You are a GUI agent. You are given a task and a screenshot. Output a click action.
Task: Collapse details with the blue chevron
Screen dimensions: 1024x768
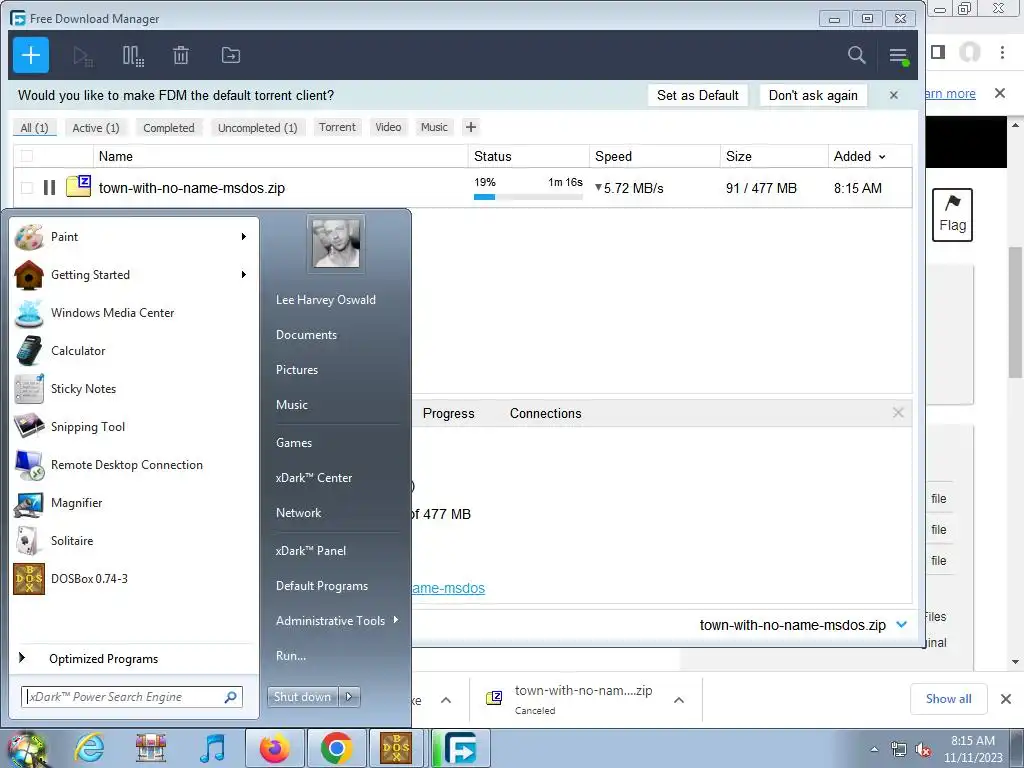pos(902,624)
